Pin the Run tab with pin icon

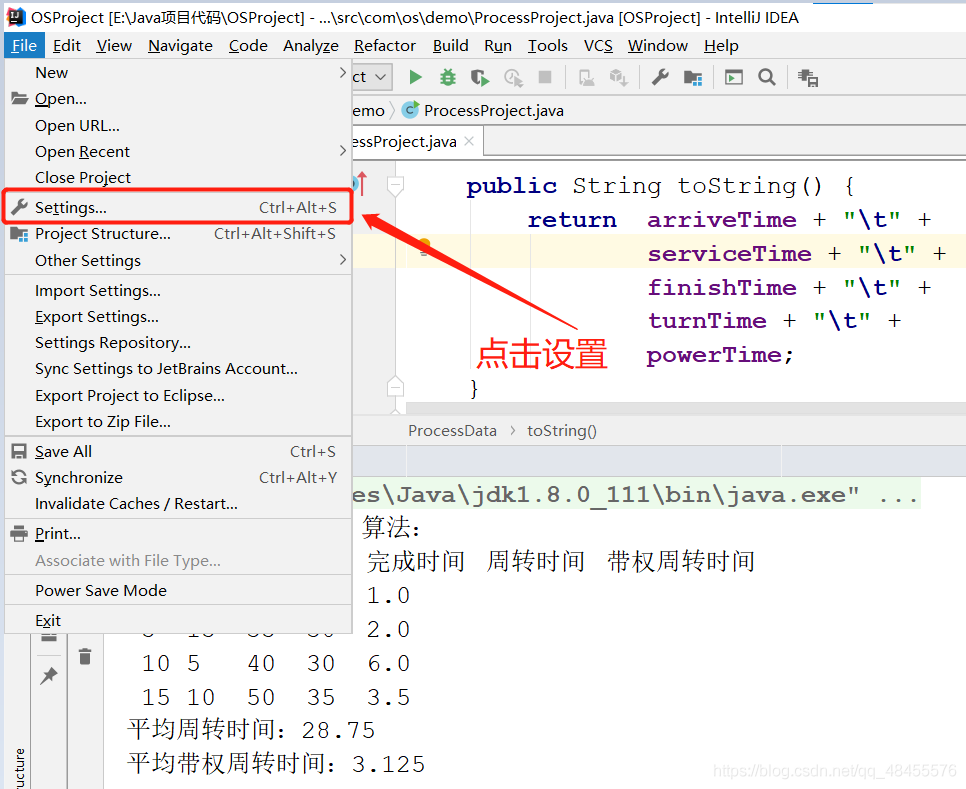[48, 677]
